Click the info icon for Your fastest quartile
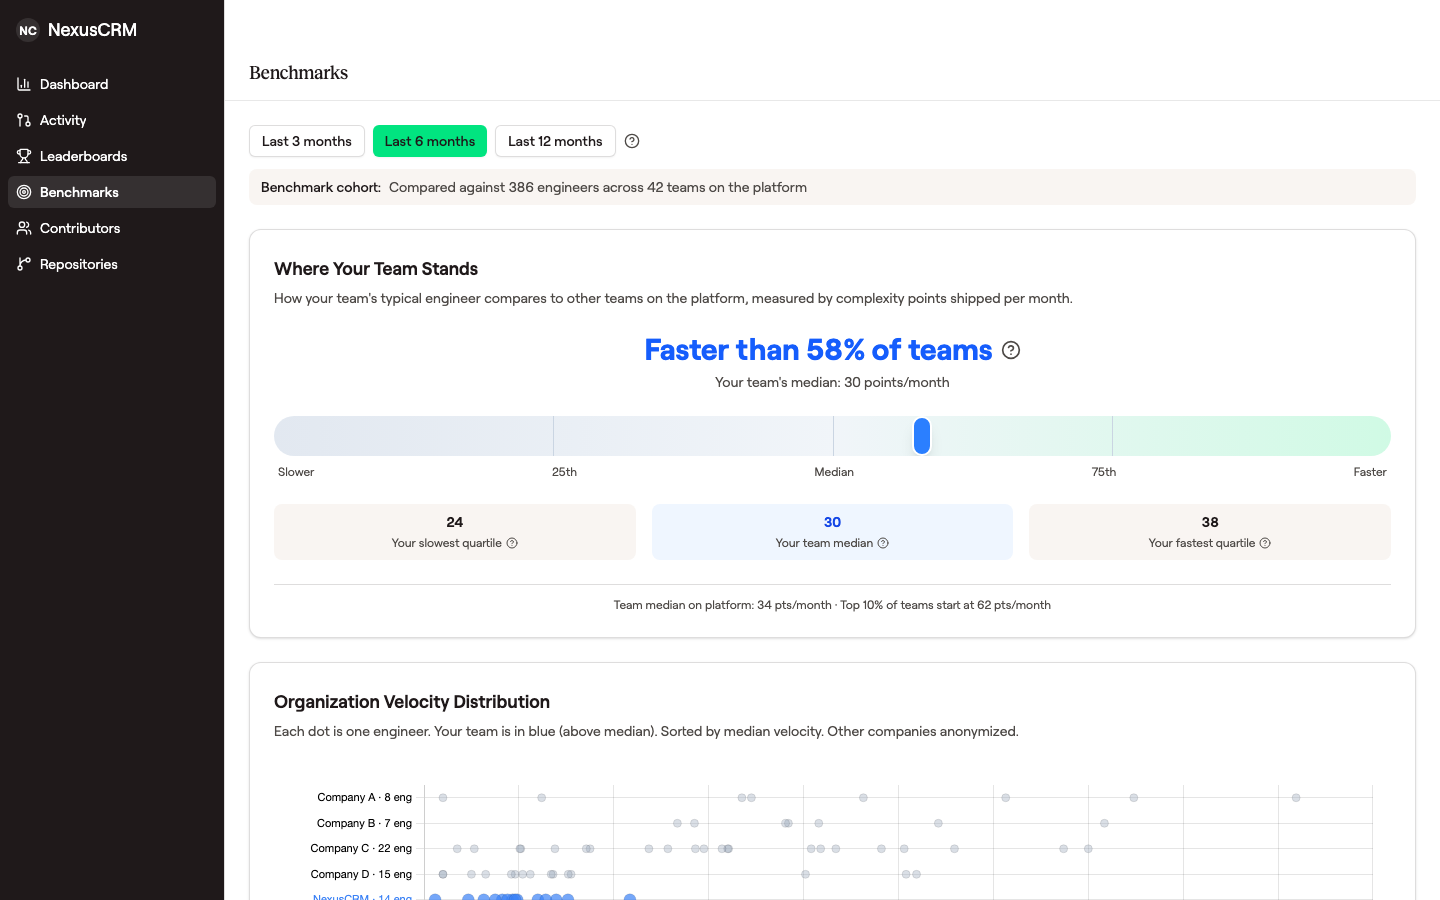This screenshot has height=900, width=1440. [x=1265, y=543]
